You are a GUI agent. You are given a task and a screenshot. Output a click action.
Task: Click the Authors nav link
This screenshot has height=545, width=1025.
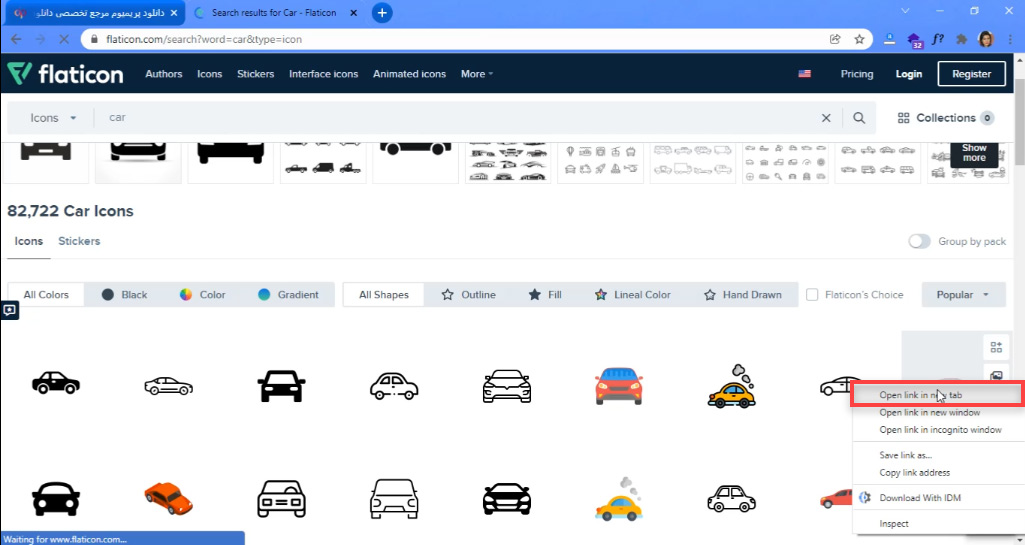163,74
